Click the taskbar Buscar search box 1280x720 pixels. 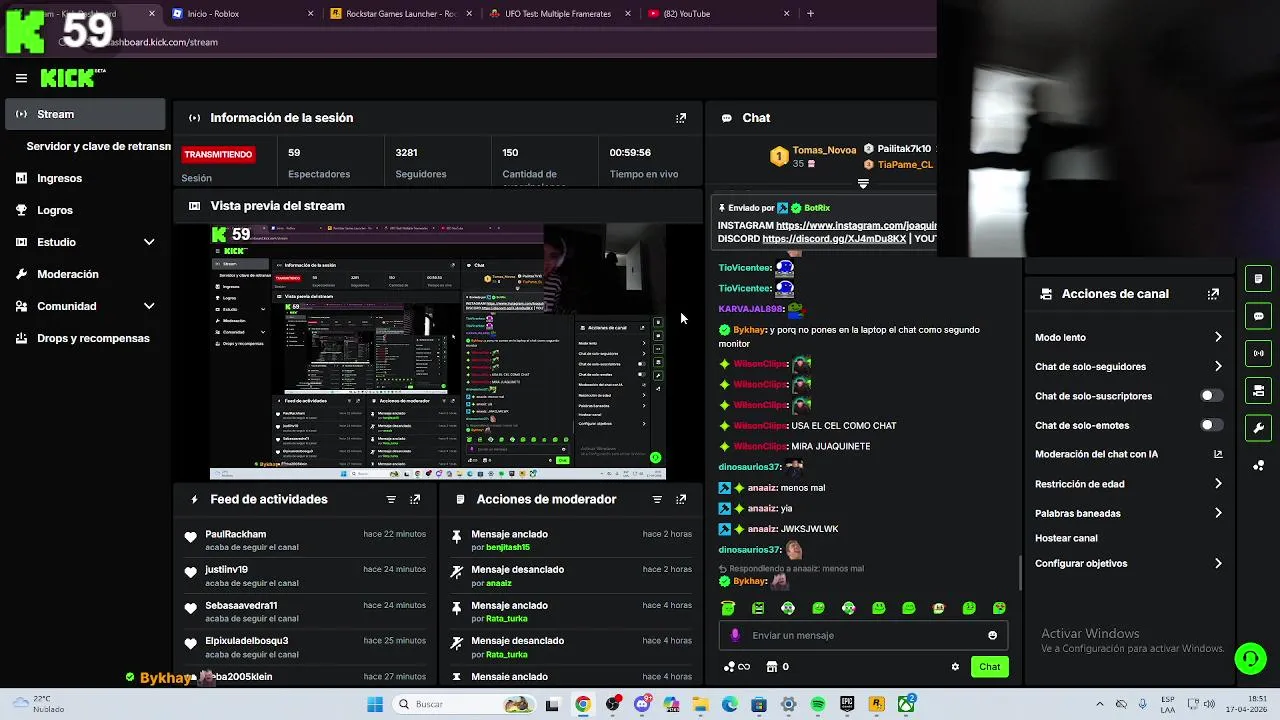click(x=465, y=705)
